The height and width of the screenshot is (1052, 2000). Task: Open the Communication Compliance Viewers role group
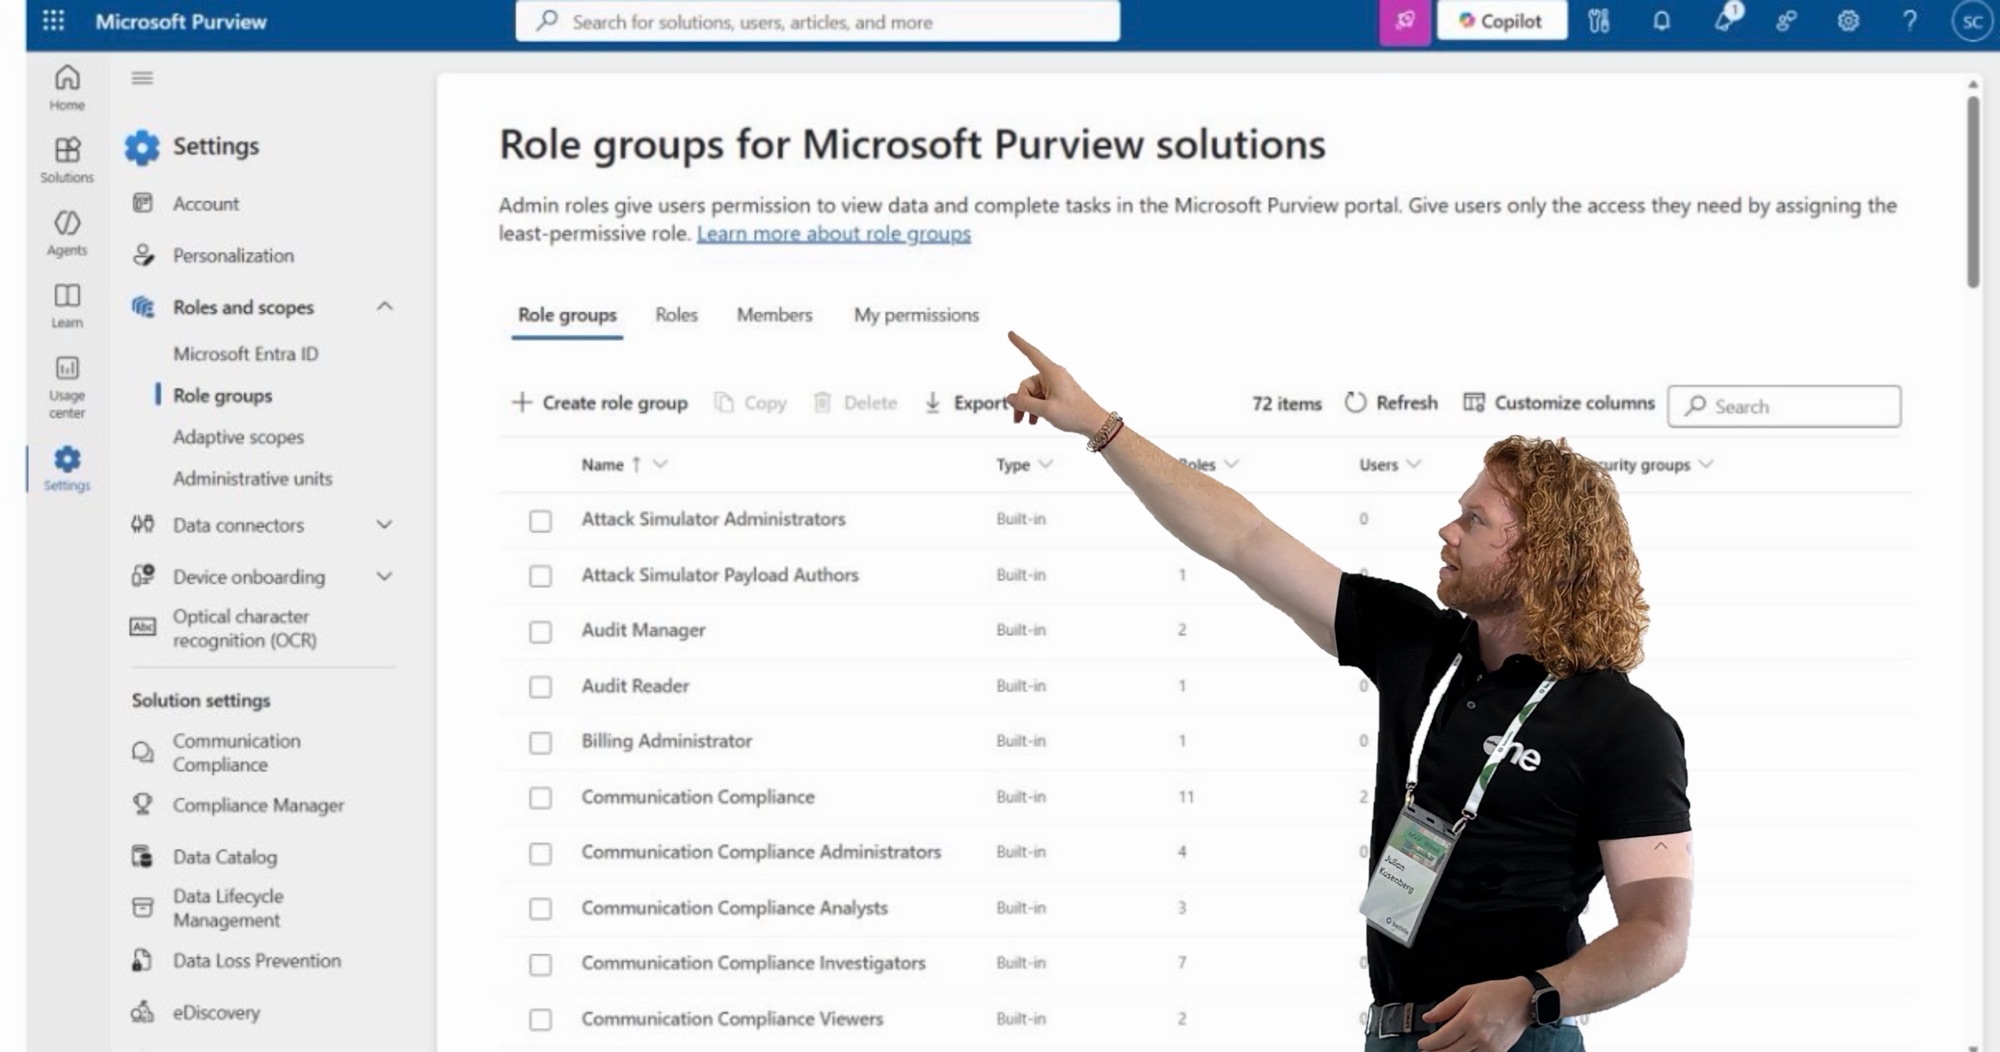pos(732,1019)
